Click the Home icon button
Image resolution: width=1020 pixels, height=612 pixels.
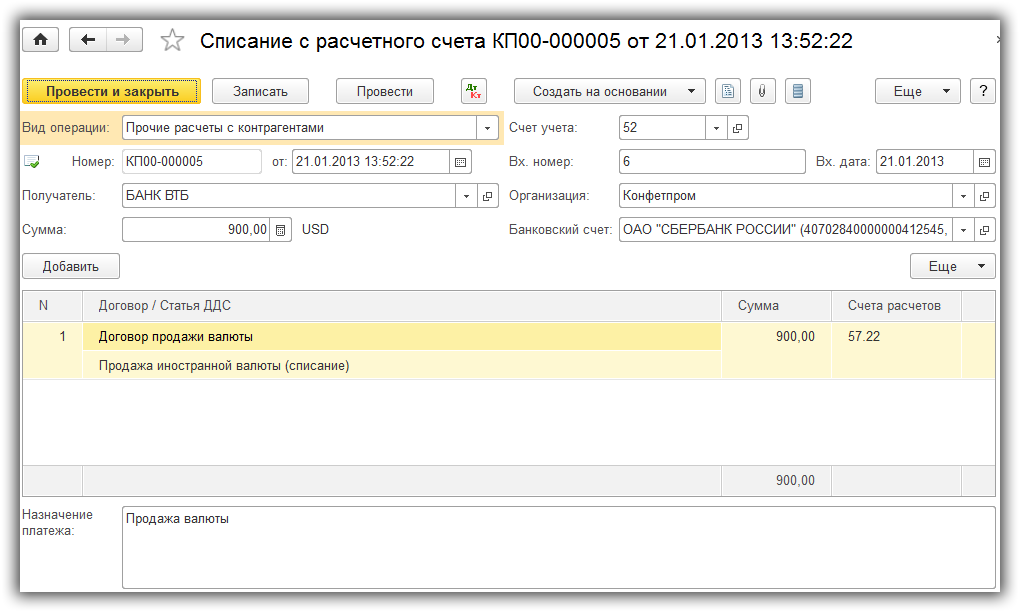tap(41, 39)
